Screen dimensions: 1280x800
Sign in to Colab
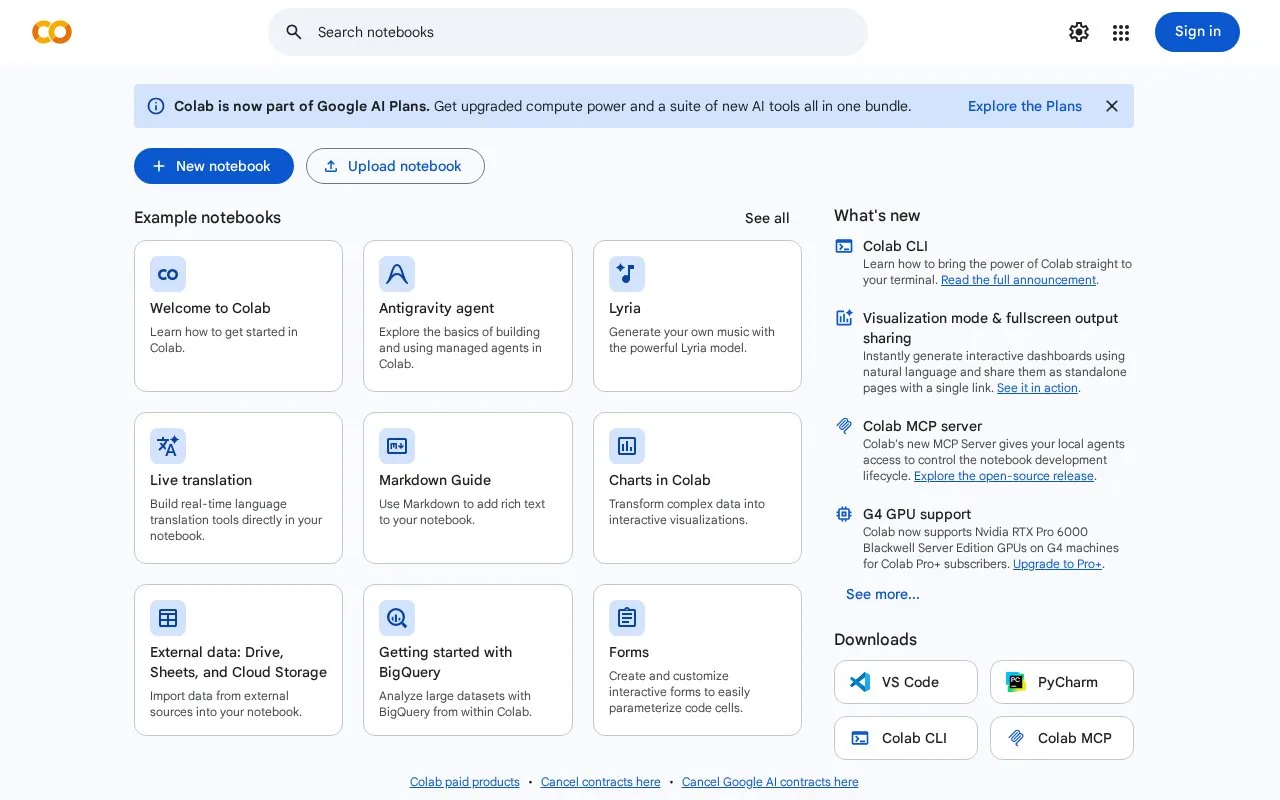[x=1197, y=32]
